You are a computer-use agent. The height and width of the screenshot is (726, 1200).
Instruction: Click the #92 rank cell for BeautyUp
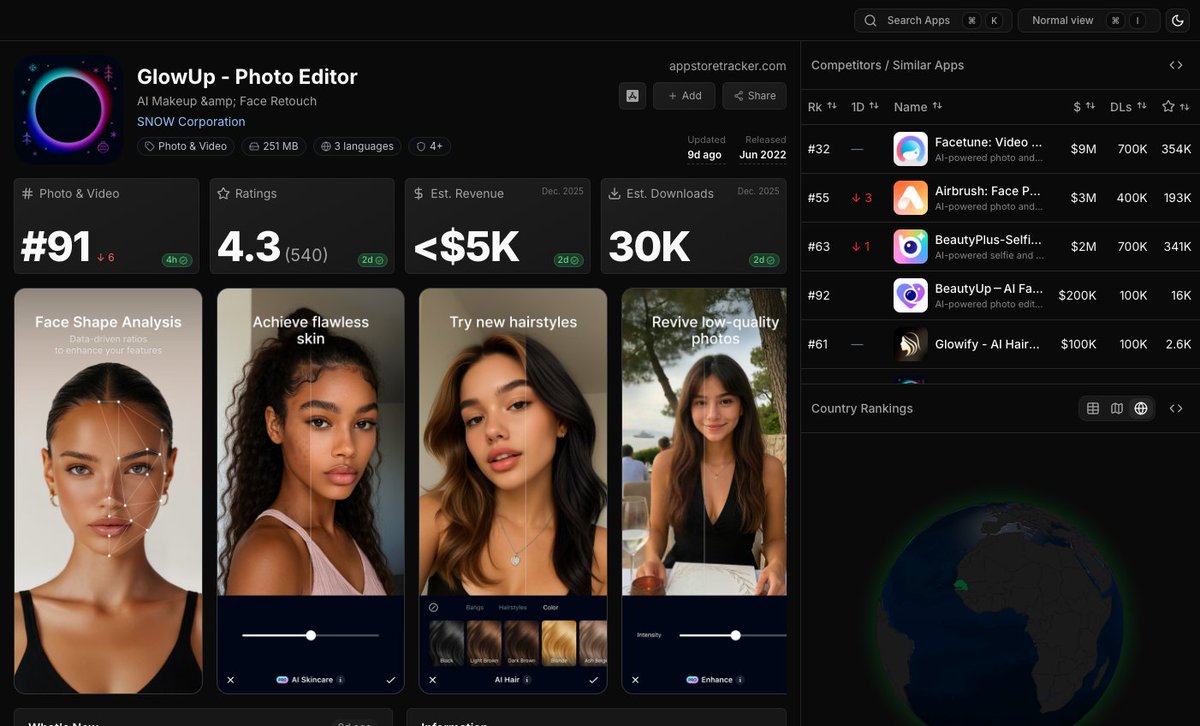pyautogui.click(x=819, y=296)
